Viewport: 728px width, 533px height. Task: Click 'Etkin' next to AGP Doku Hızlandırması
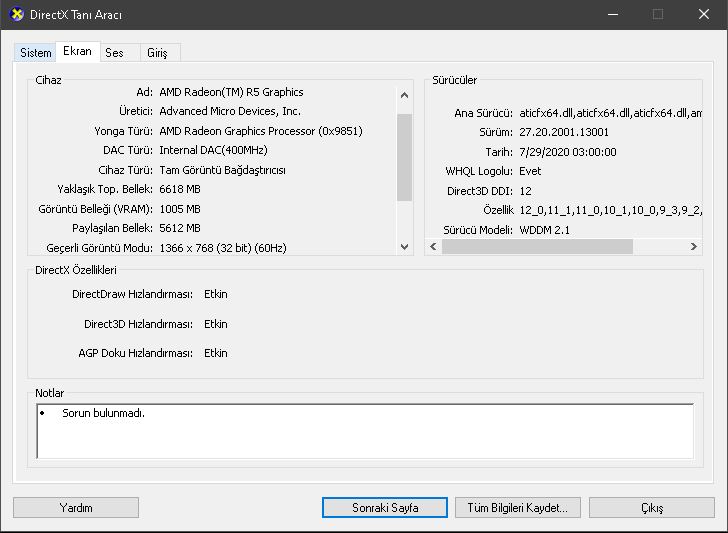216,353
